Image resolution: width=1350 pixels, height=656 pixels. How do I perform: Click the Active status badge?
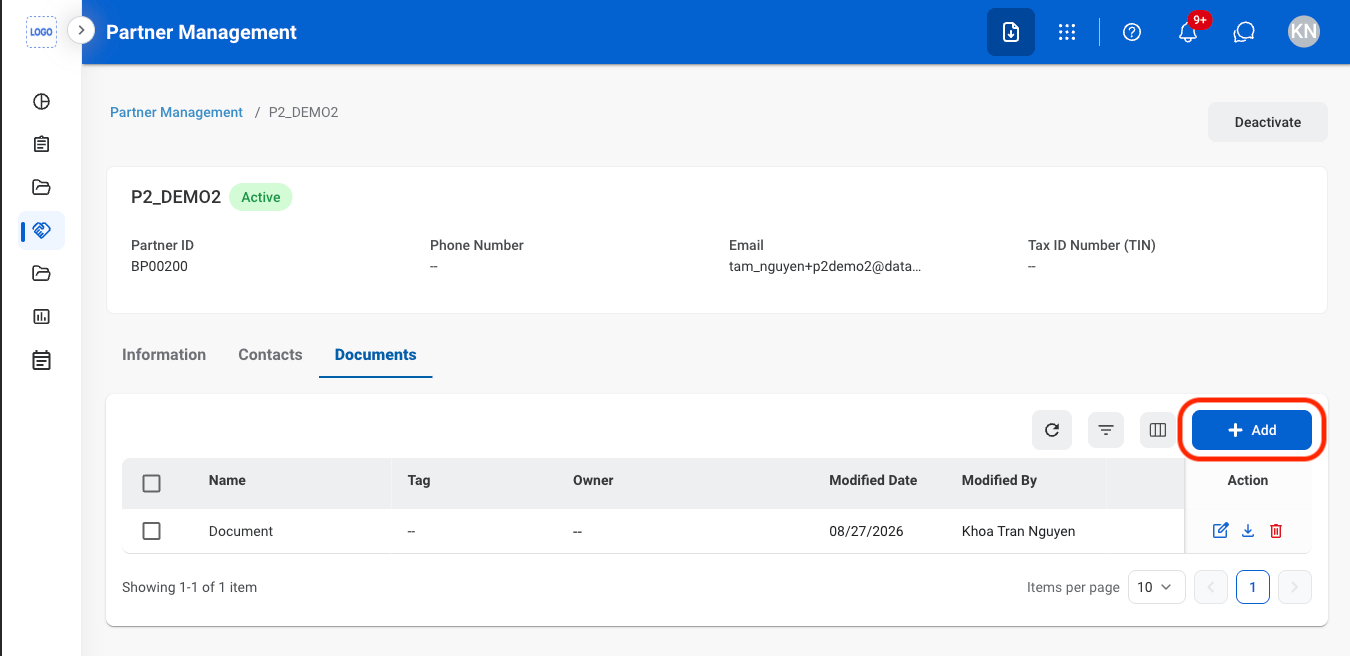pyautogui.click(x=261, y=197)
